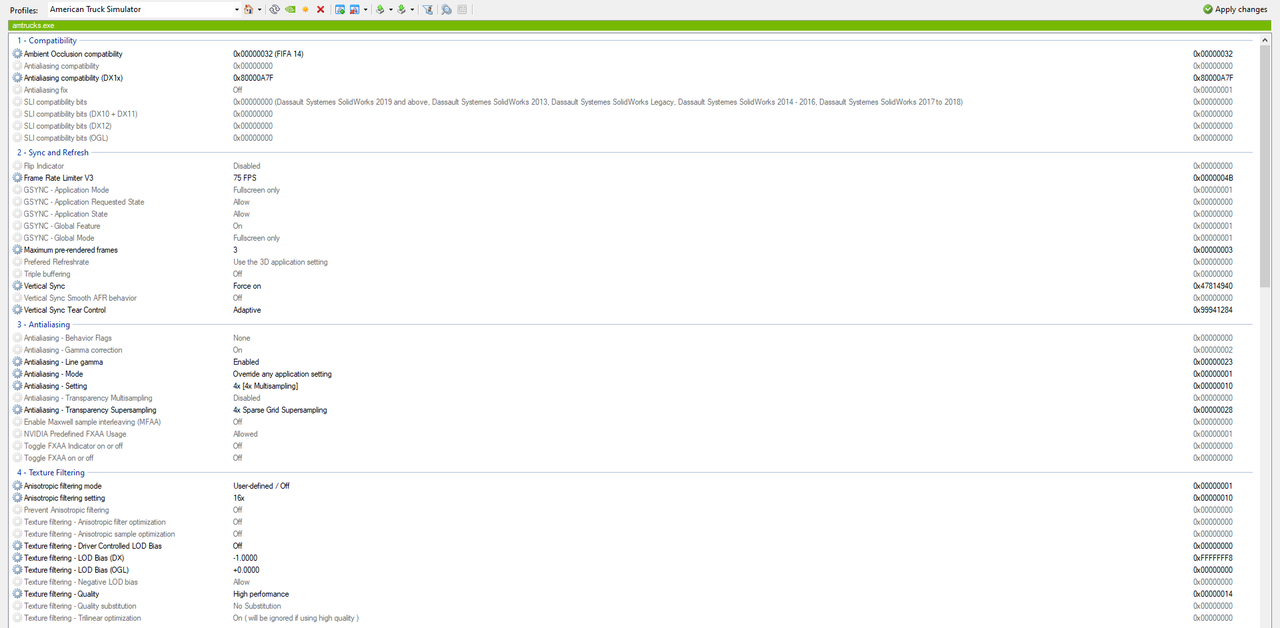This screenshot has width=1280, height=628.
Task: Click hex value 0x99941284 in right column
Action: pyautogui.click(x=1213, y=310)
